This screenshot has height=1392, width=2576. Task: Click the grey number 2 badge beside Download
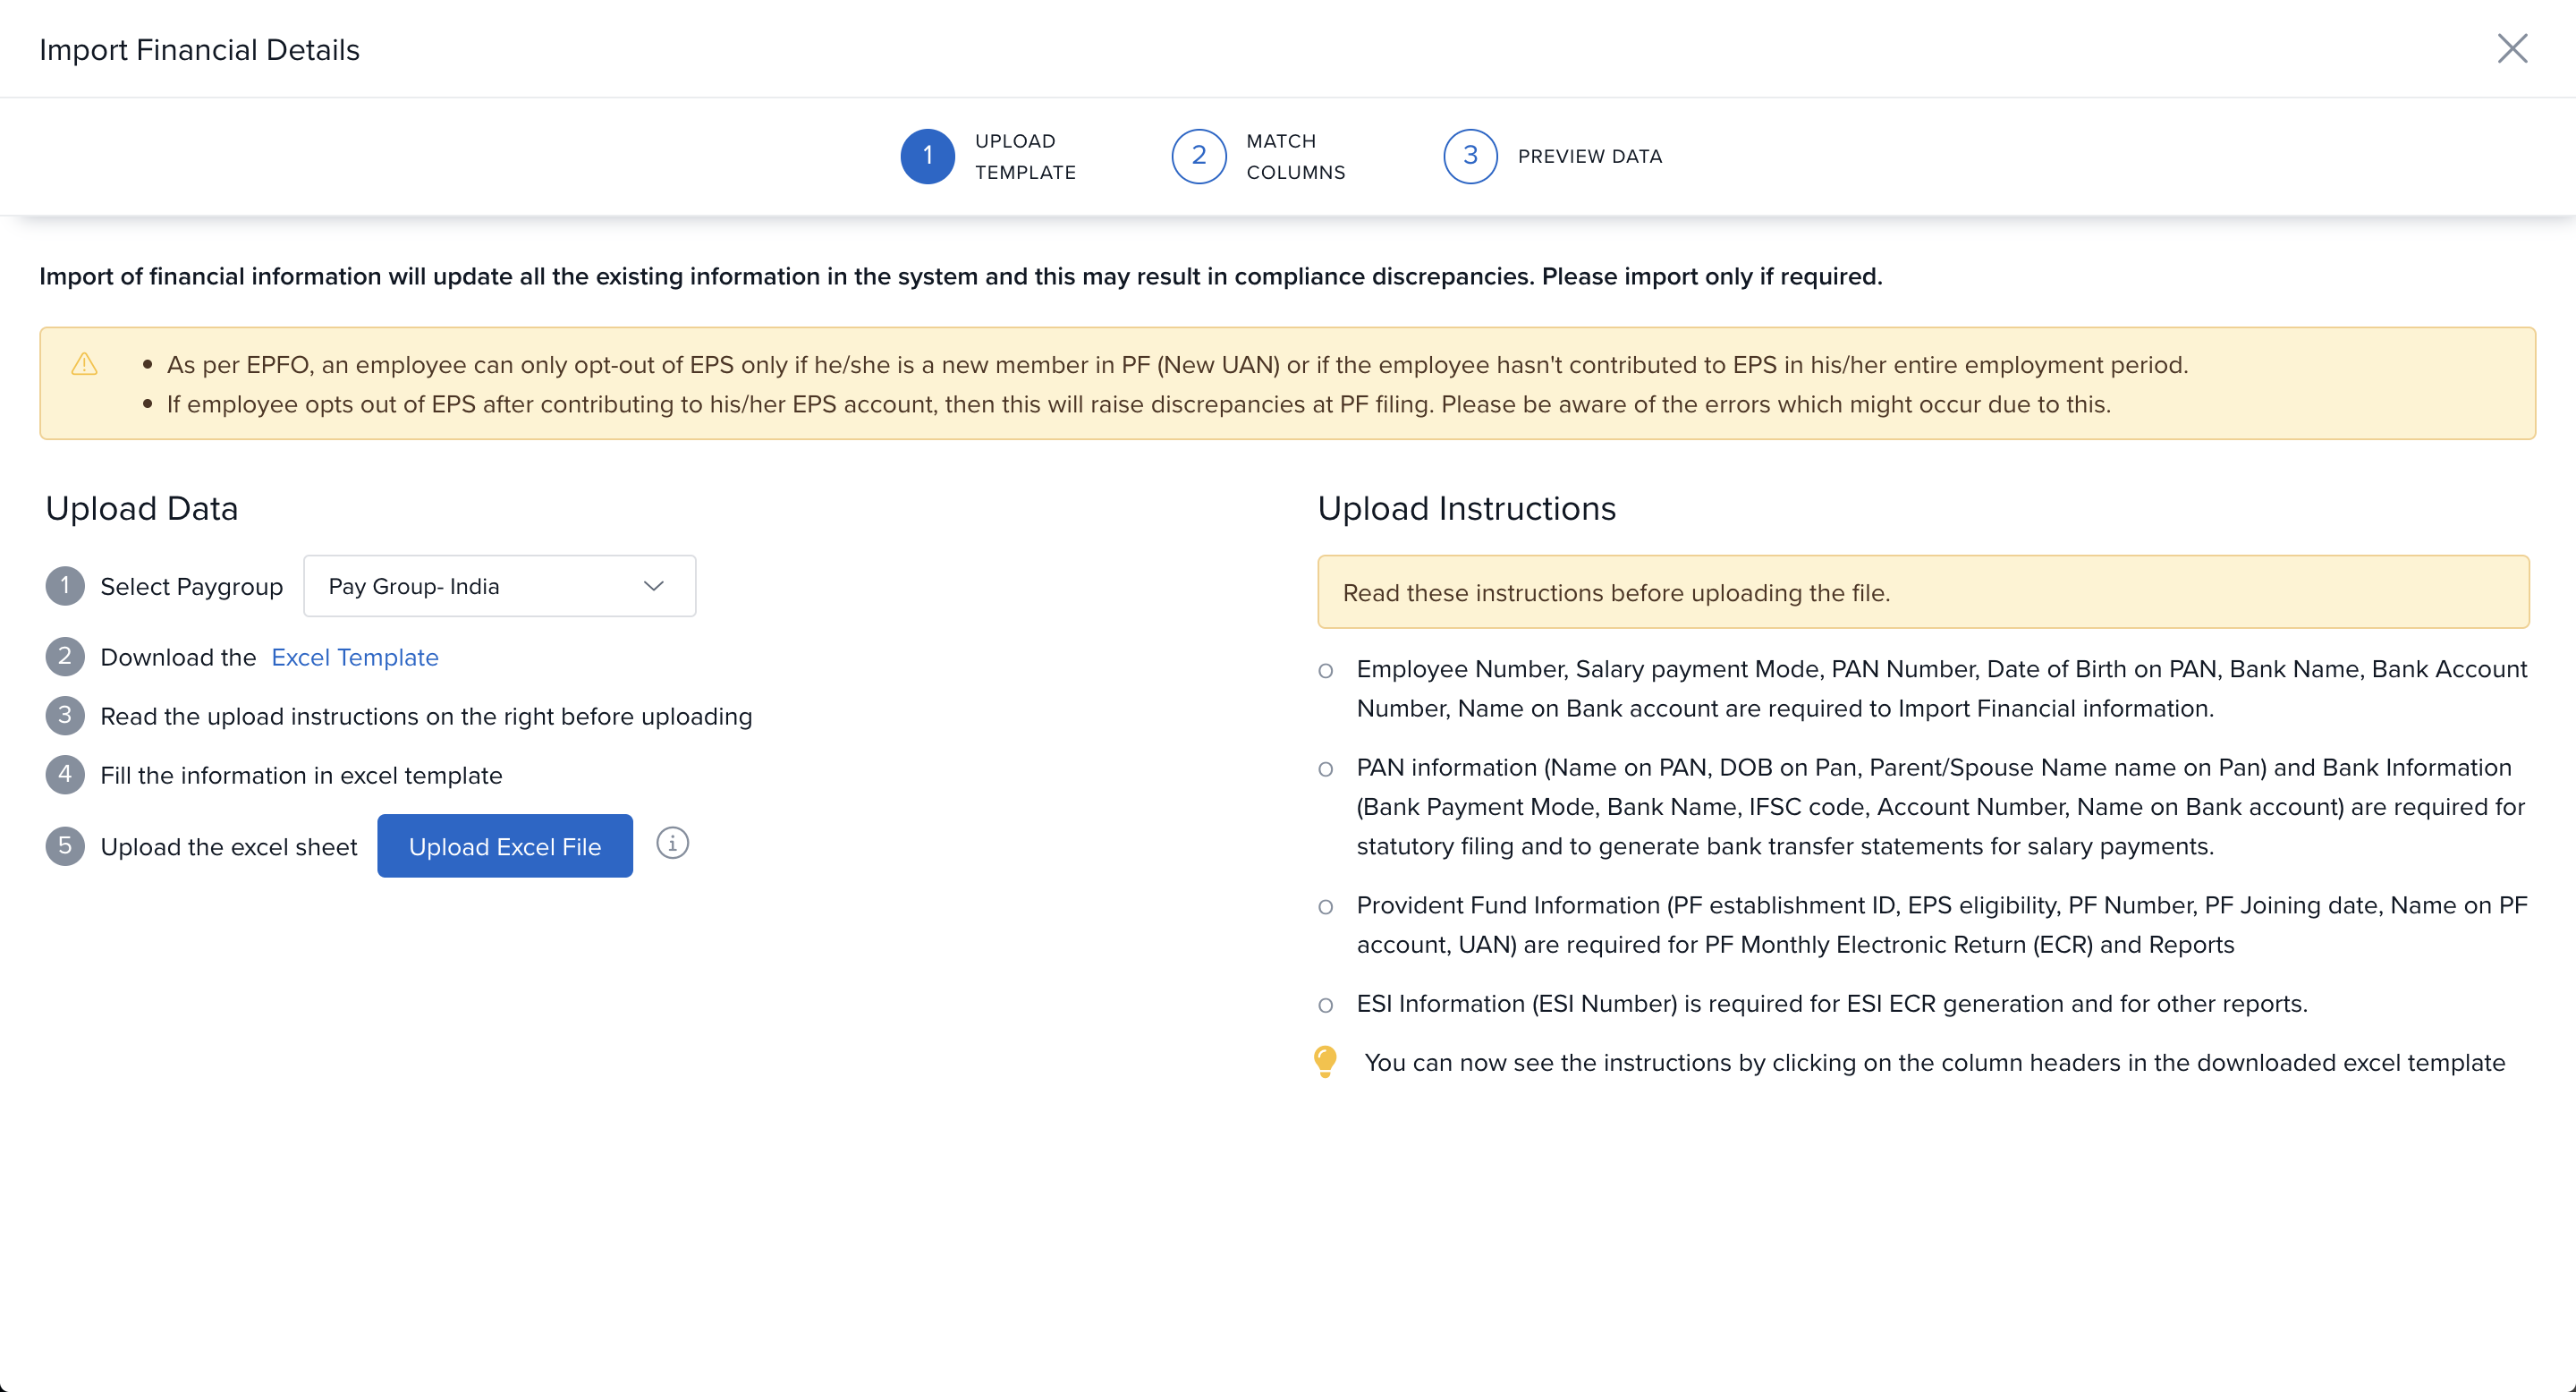(65, 657)
